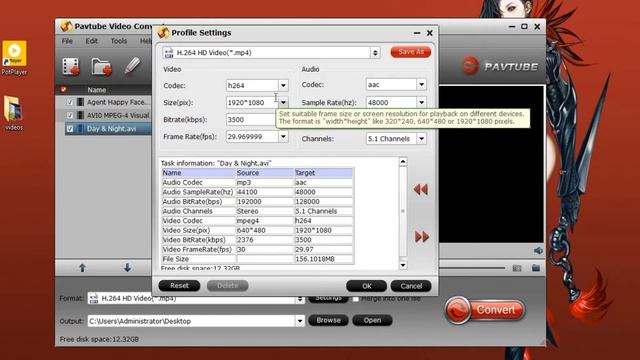Click the red Convert button
640x360 pixels.
click(x=485, y=310)
